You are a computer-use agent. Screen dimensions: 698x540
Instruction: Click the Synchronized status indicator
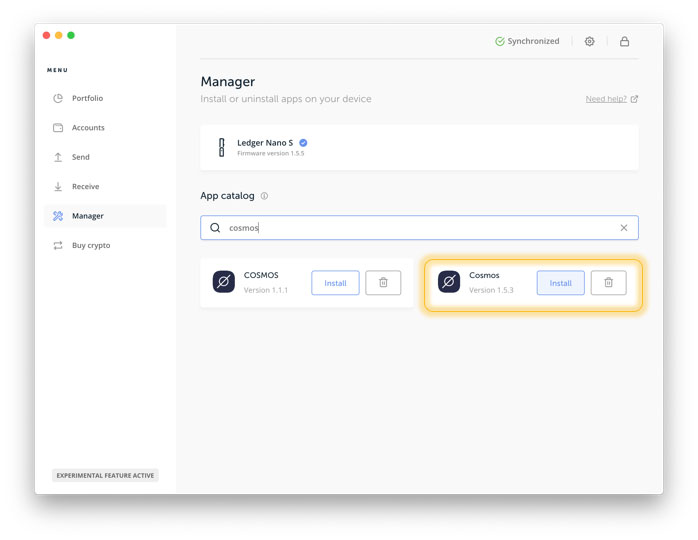coord(527,41)
